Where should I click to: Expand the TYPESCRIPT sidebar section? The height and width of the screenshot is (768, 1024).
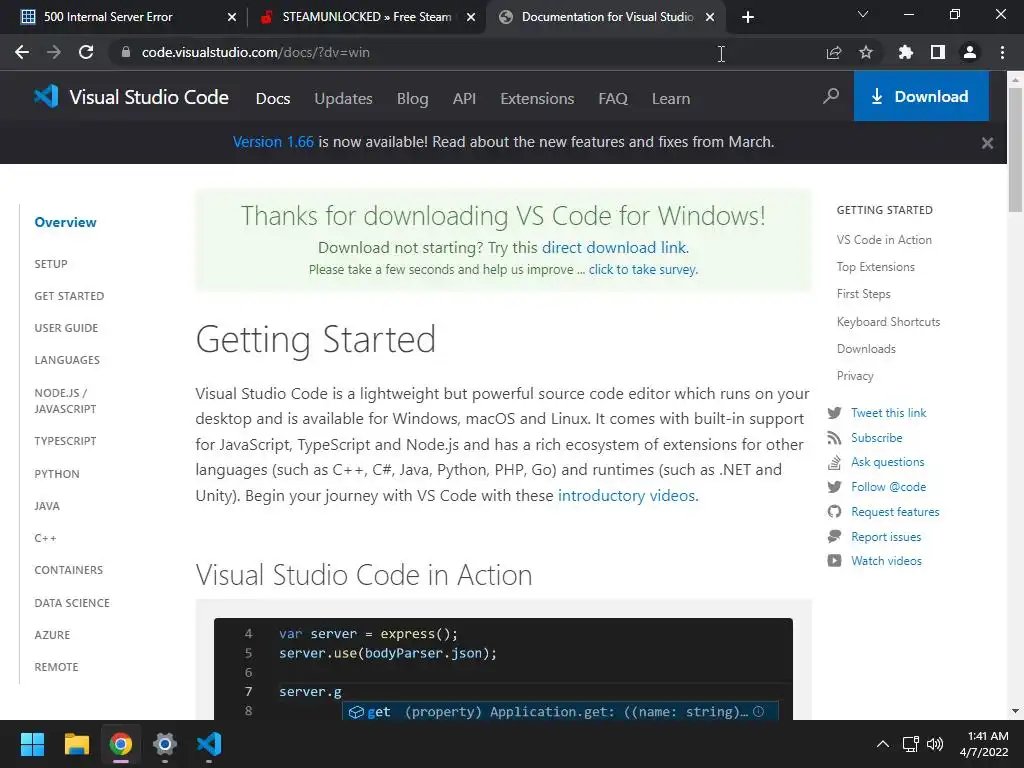coord(65,441)
